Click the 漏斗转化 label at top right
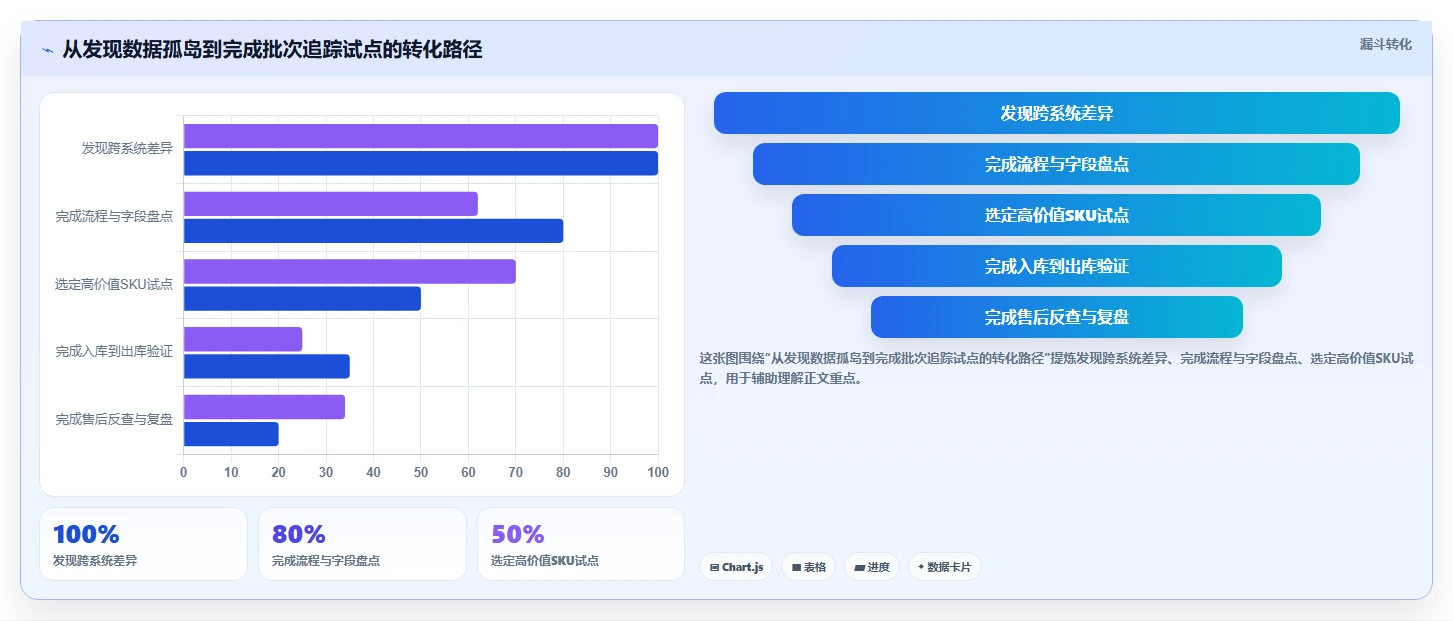Image resolution: width=1453 pixels, height=621 pixels. pos(1385,44)
